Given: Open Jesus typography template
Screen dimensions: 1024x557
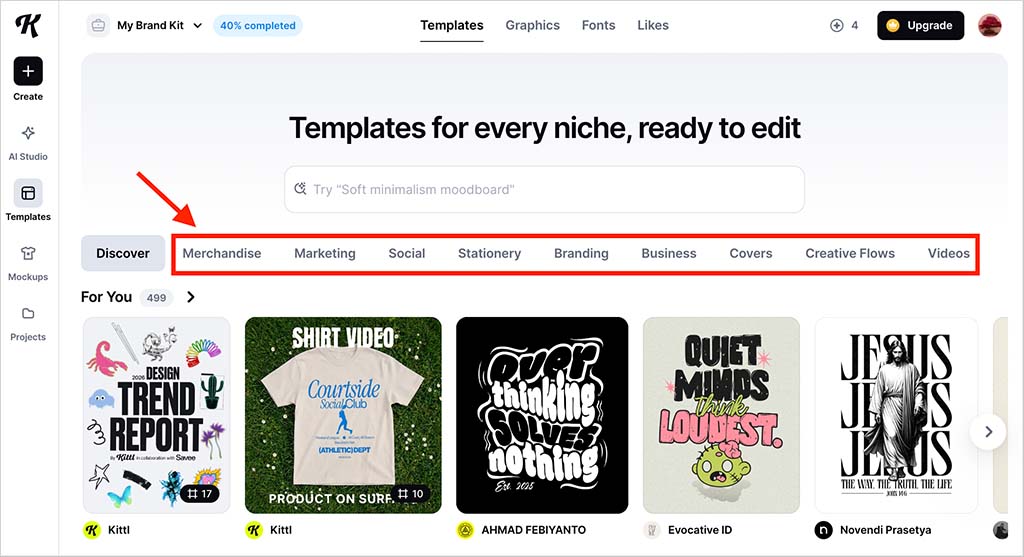Looking at the screenshot, I should pyautogui.click(x=896, y=415).
